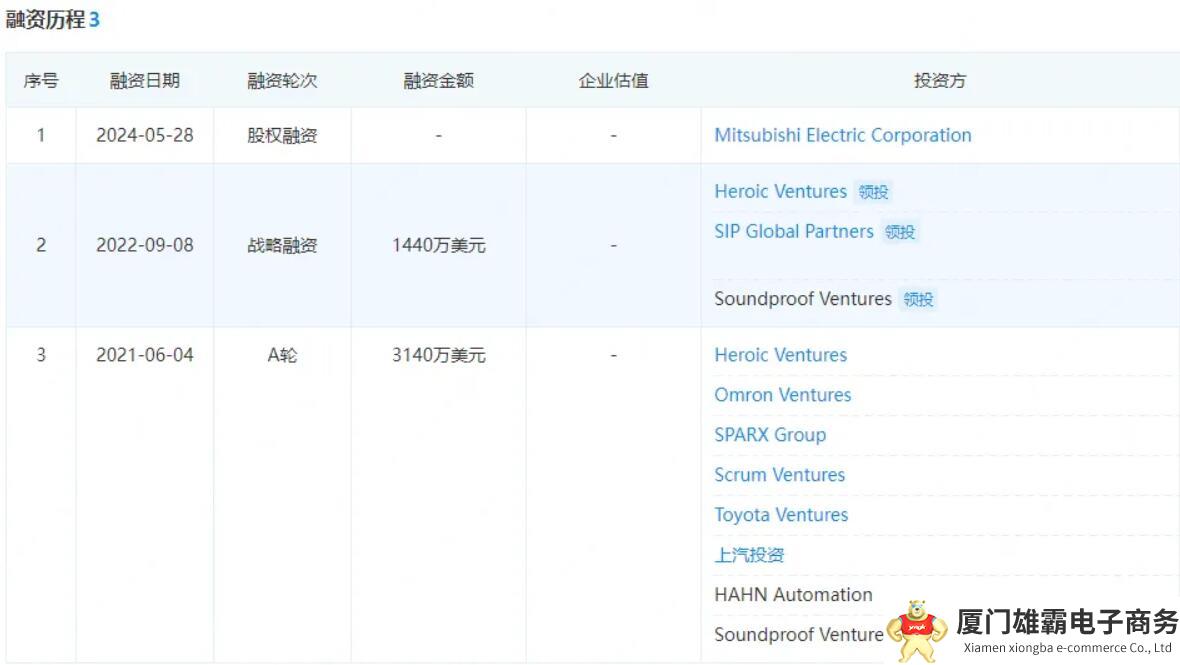Click the count 3 beside 融资历程 heading
Screen dimensions: 1180x665
tap(95, 20)
